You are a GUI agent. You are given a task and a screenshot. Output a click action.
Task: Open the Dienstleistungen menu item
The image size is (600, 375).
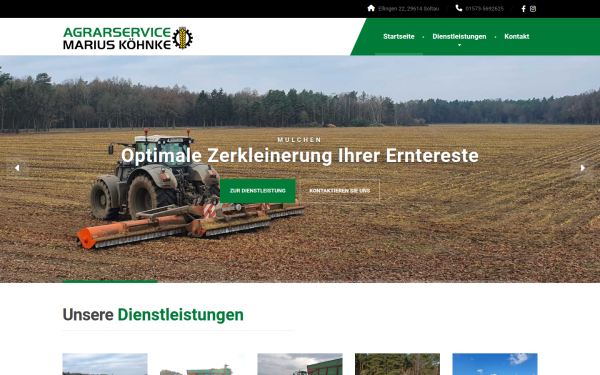[x=459, y=36]
